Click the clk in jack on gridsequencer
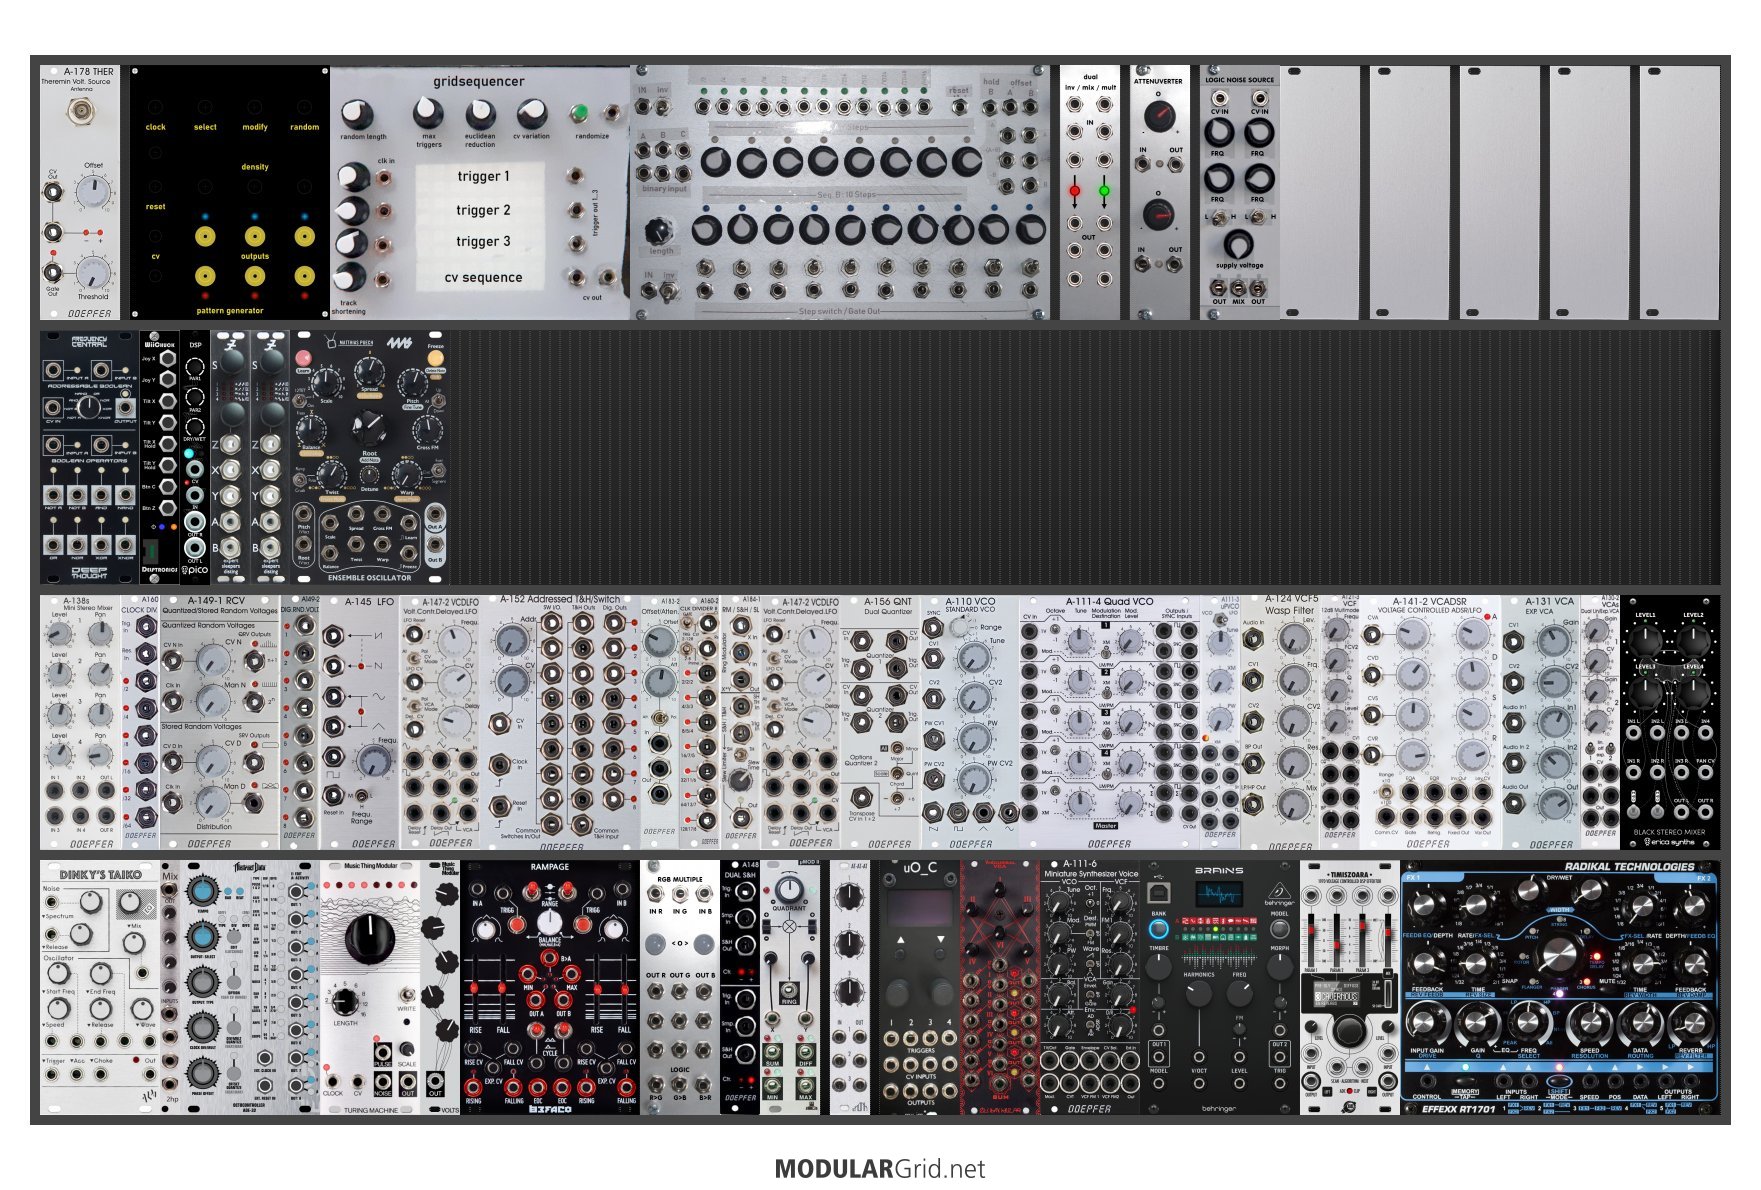Screen dimensions: 1761x1190 pos(385,178)
